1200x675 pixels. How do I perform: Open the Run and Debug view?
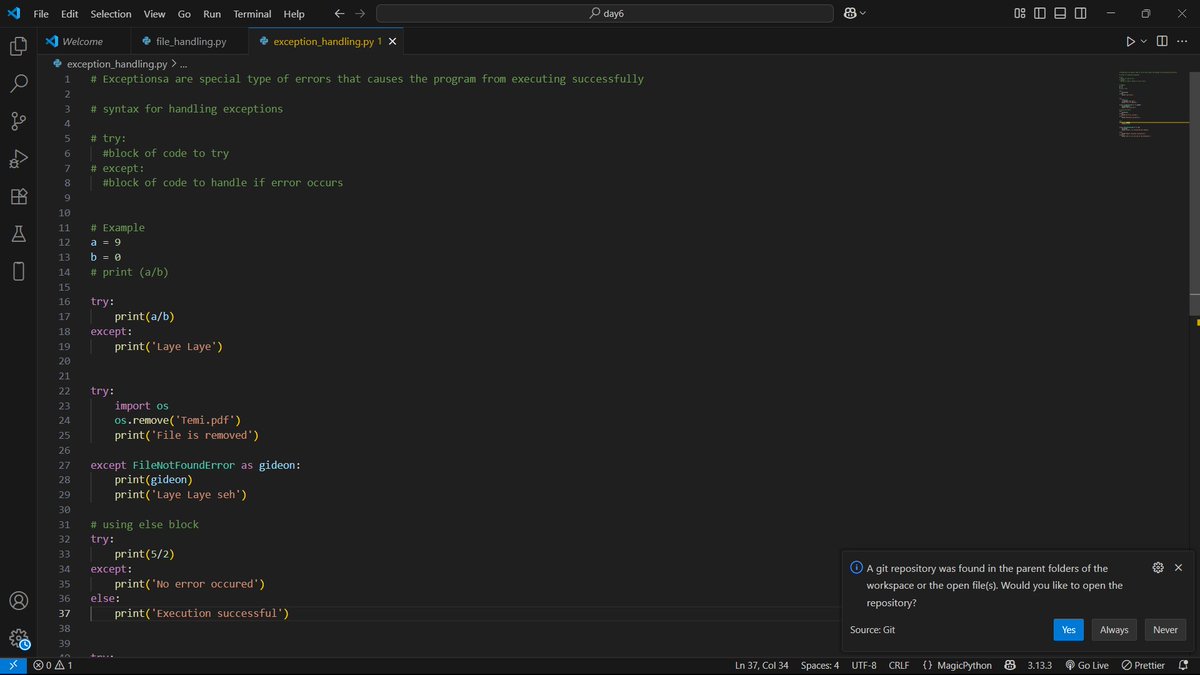click(x=18, y=158)
